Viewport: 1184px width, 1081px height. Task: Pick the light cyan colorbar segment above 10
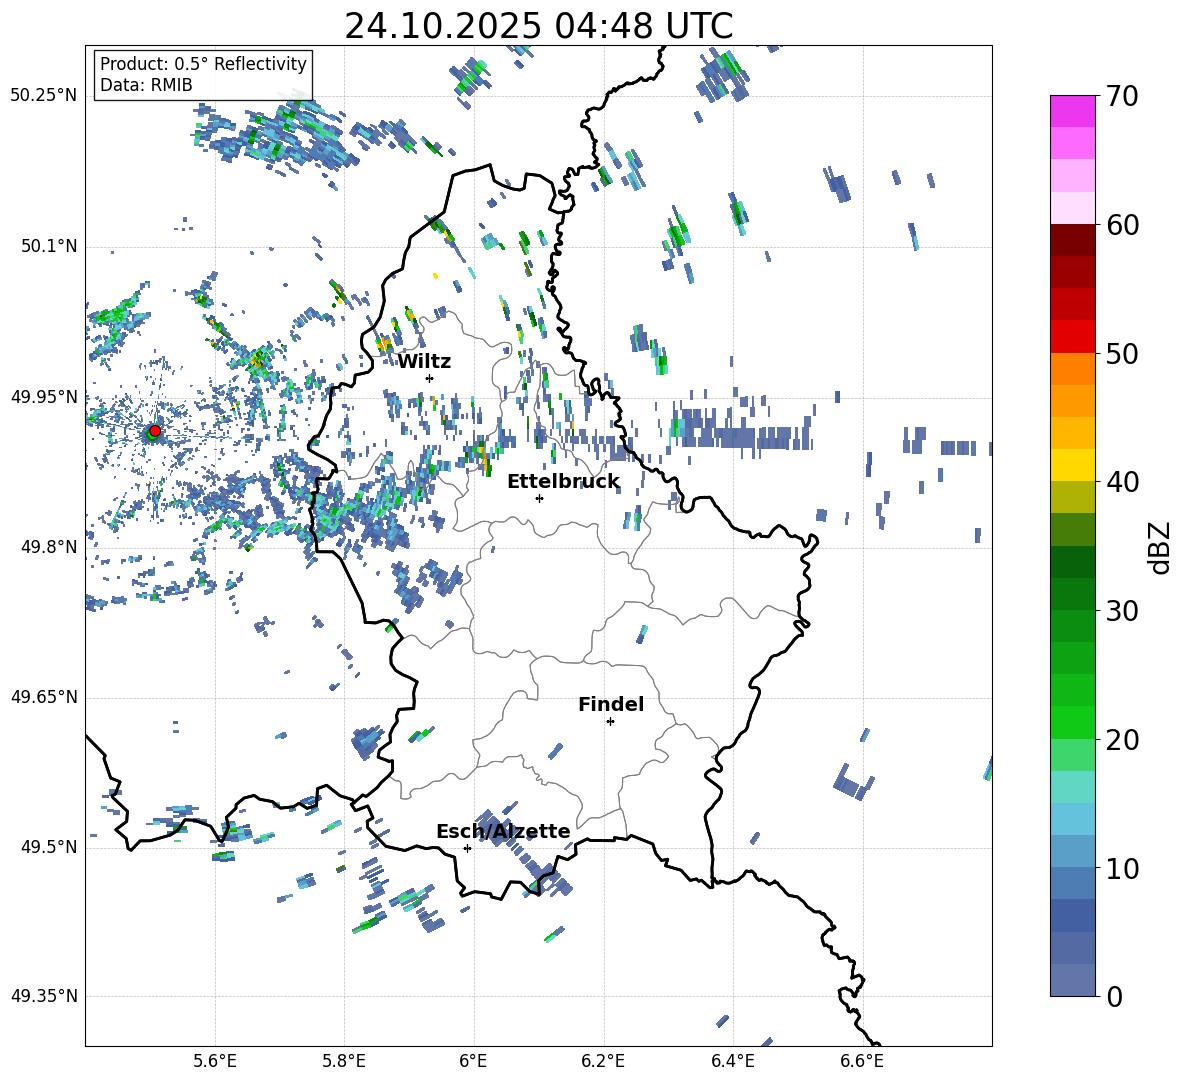coord(1073,818)
